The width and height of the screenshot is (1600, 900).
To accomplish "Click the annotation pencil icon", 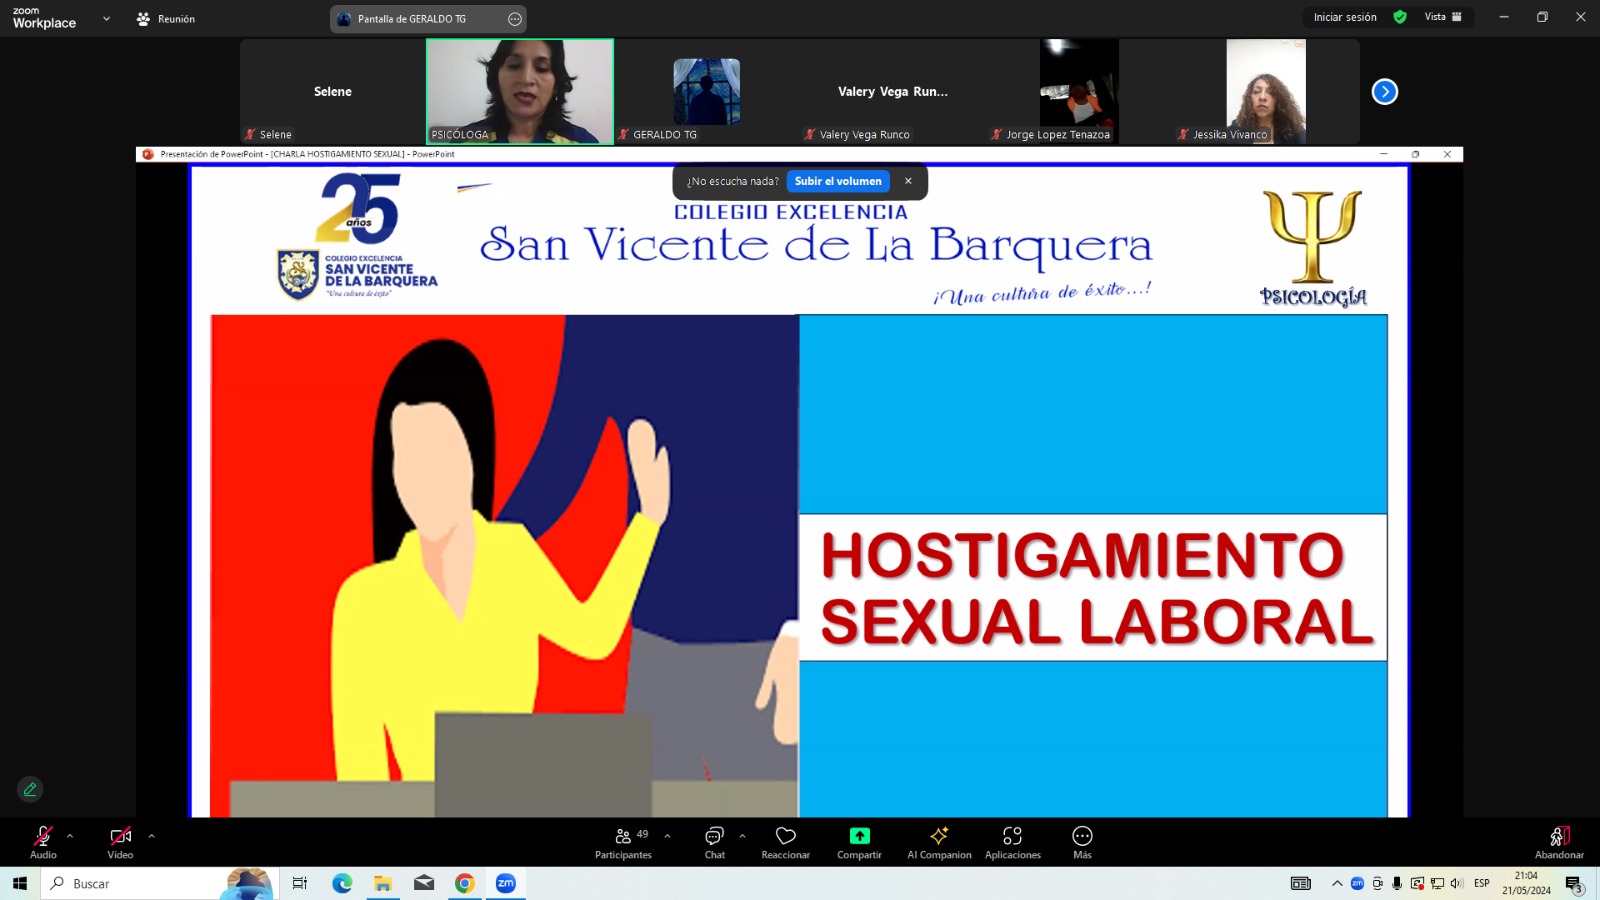I will pyautogui.click(x=30, y=789).
